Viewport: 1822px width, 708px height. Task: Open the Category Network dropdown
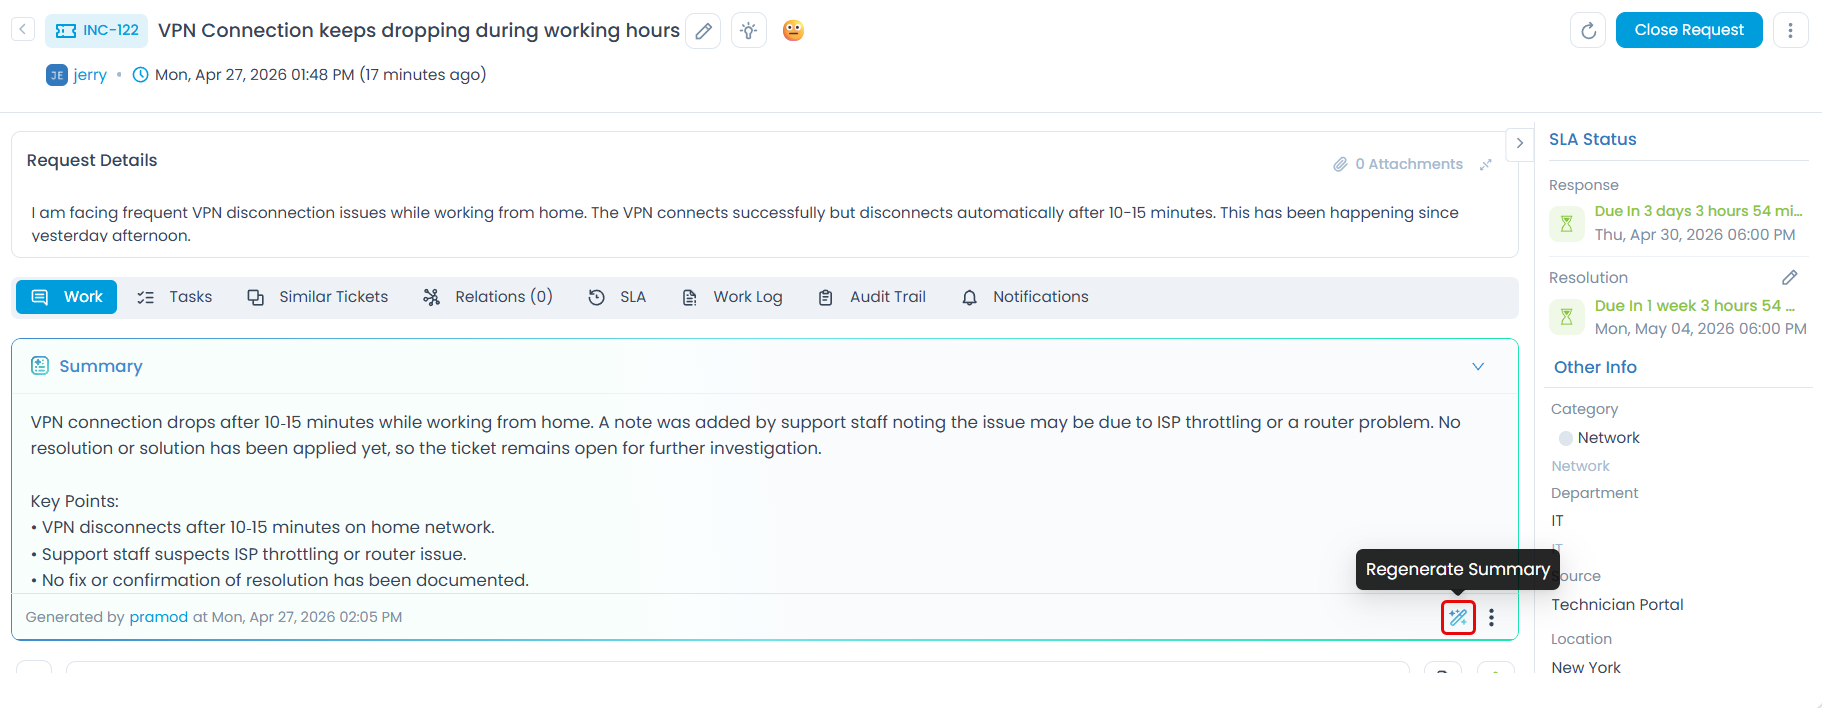pos(1608,438)
